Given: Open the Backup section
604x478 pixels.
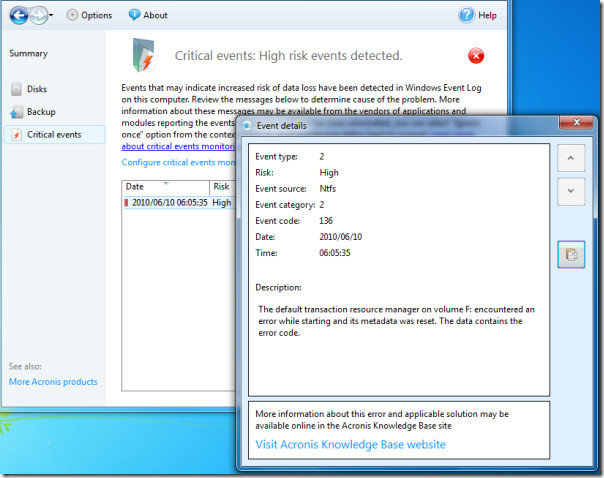Looking at the screenshot, I should pos(41,112).
